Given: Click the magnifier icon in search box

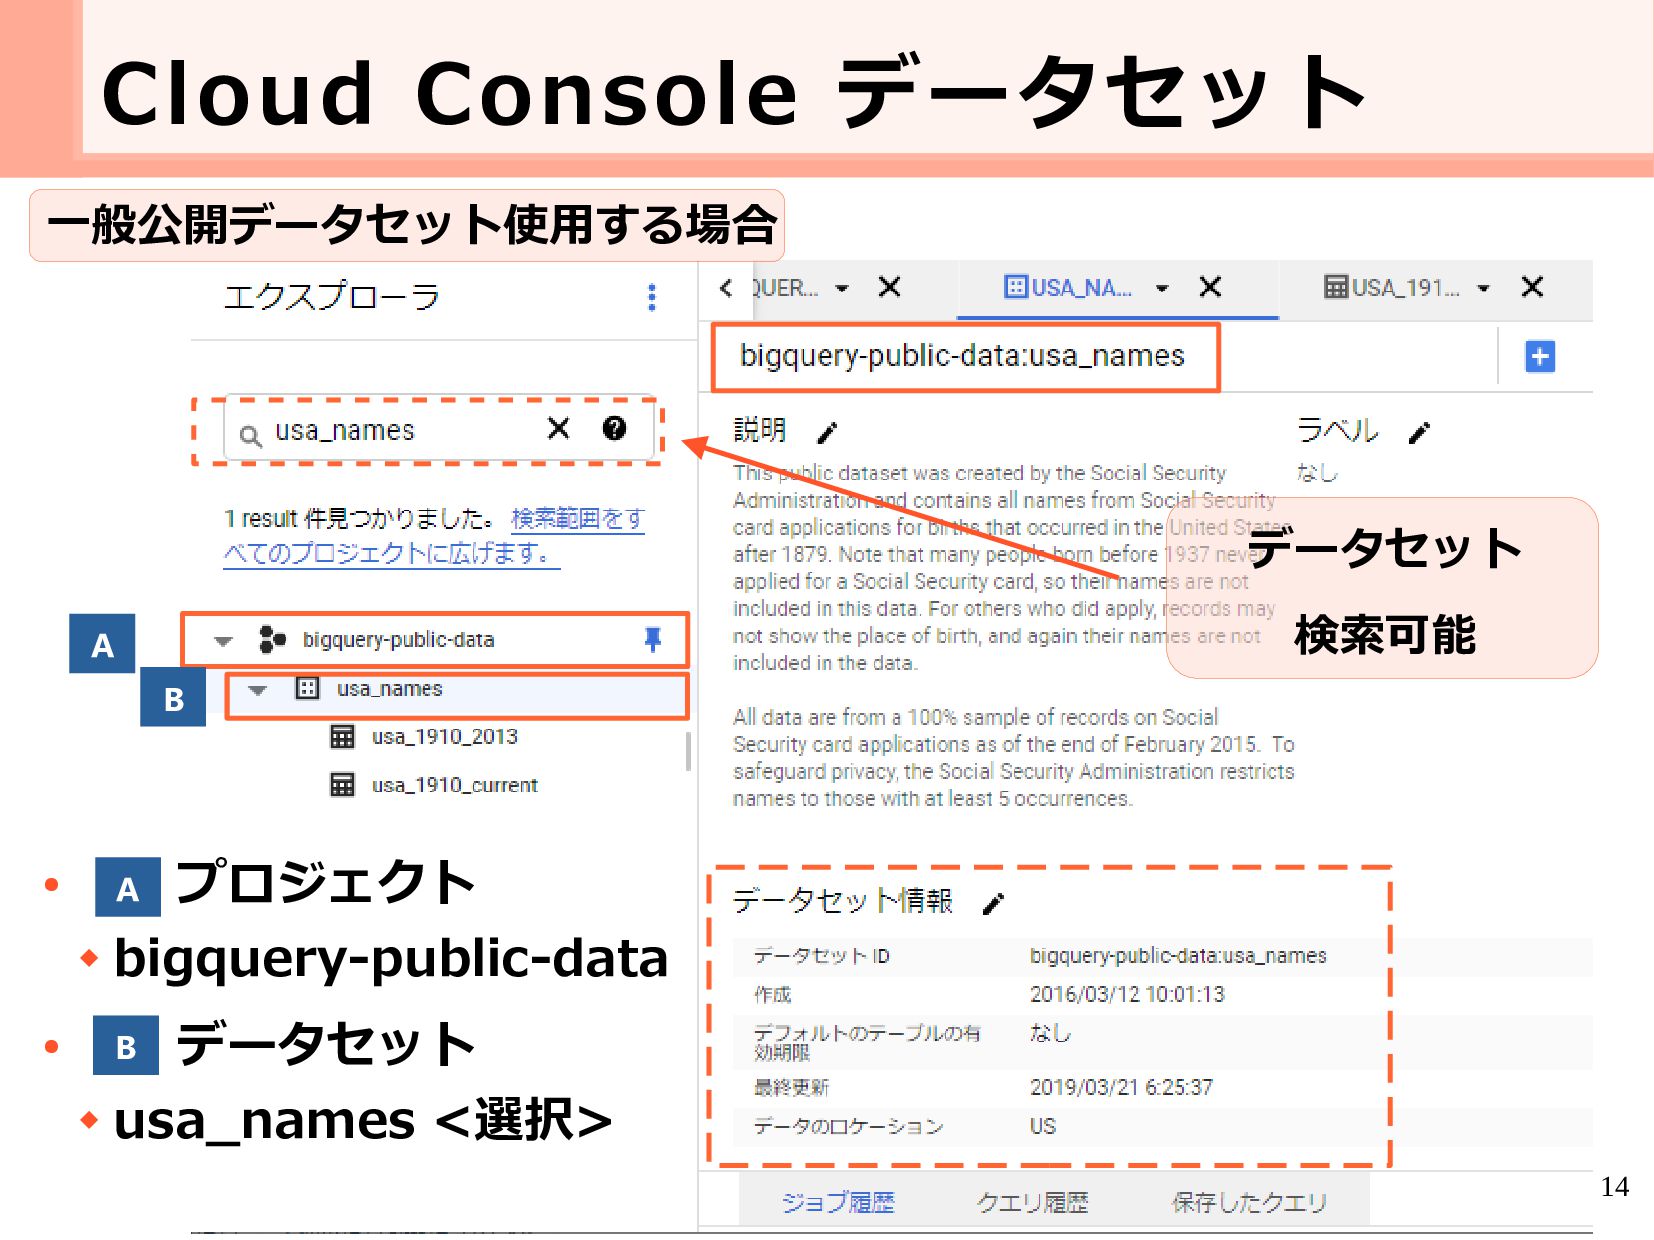Looking at the screenshot, I should point(250,435).
